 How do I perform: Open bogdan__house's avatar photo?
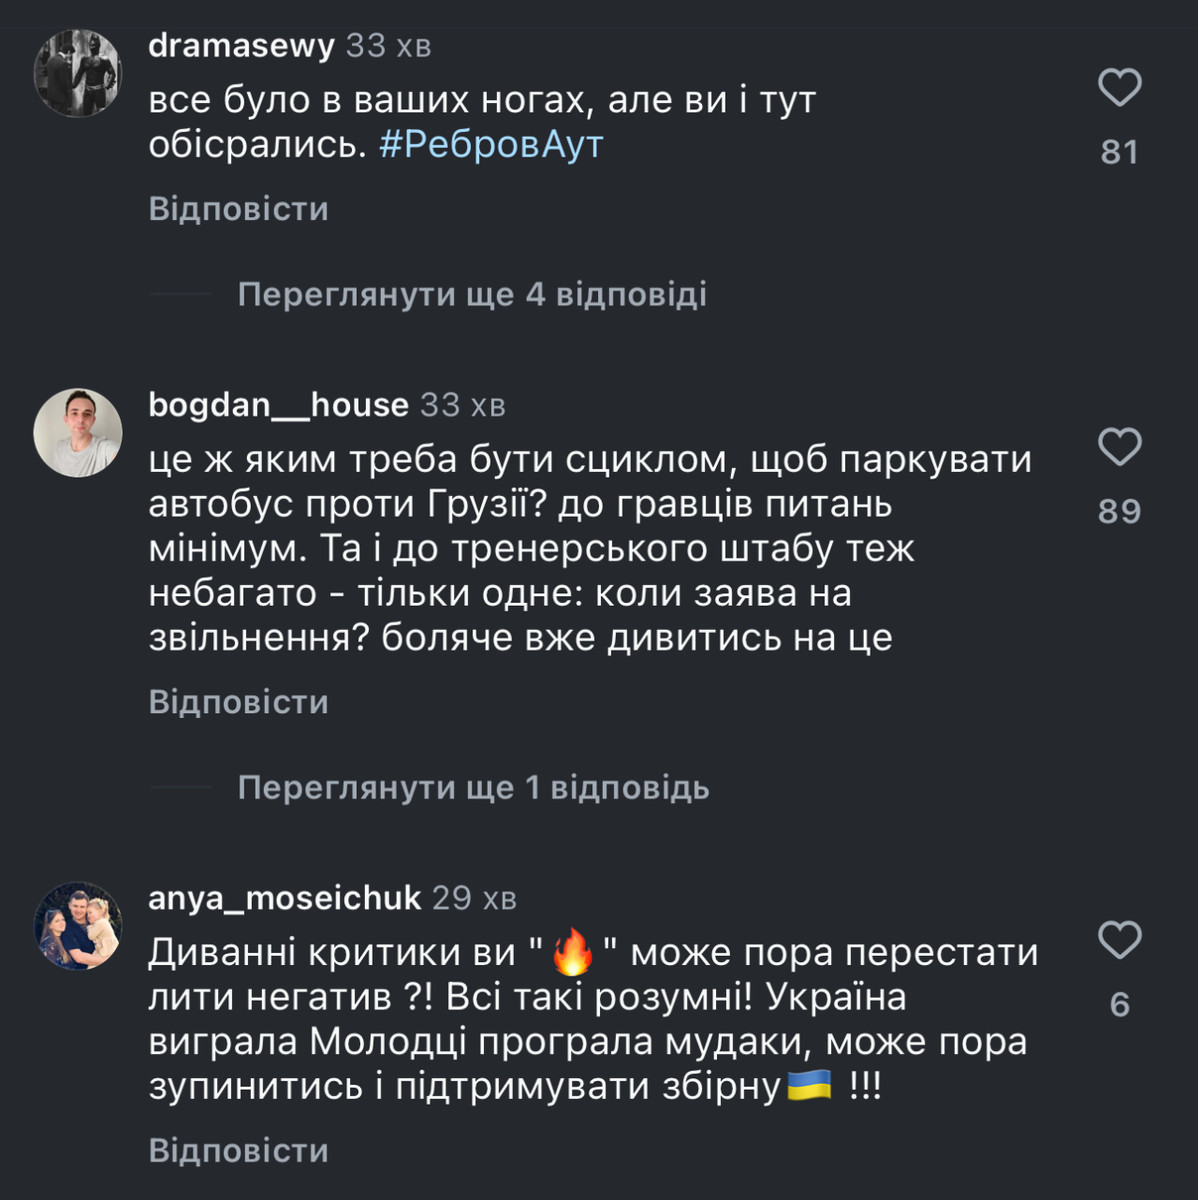pyautogui.click(x=78, y=432)
